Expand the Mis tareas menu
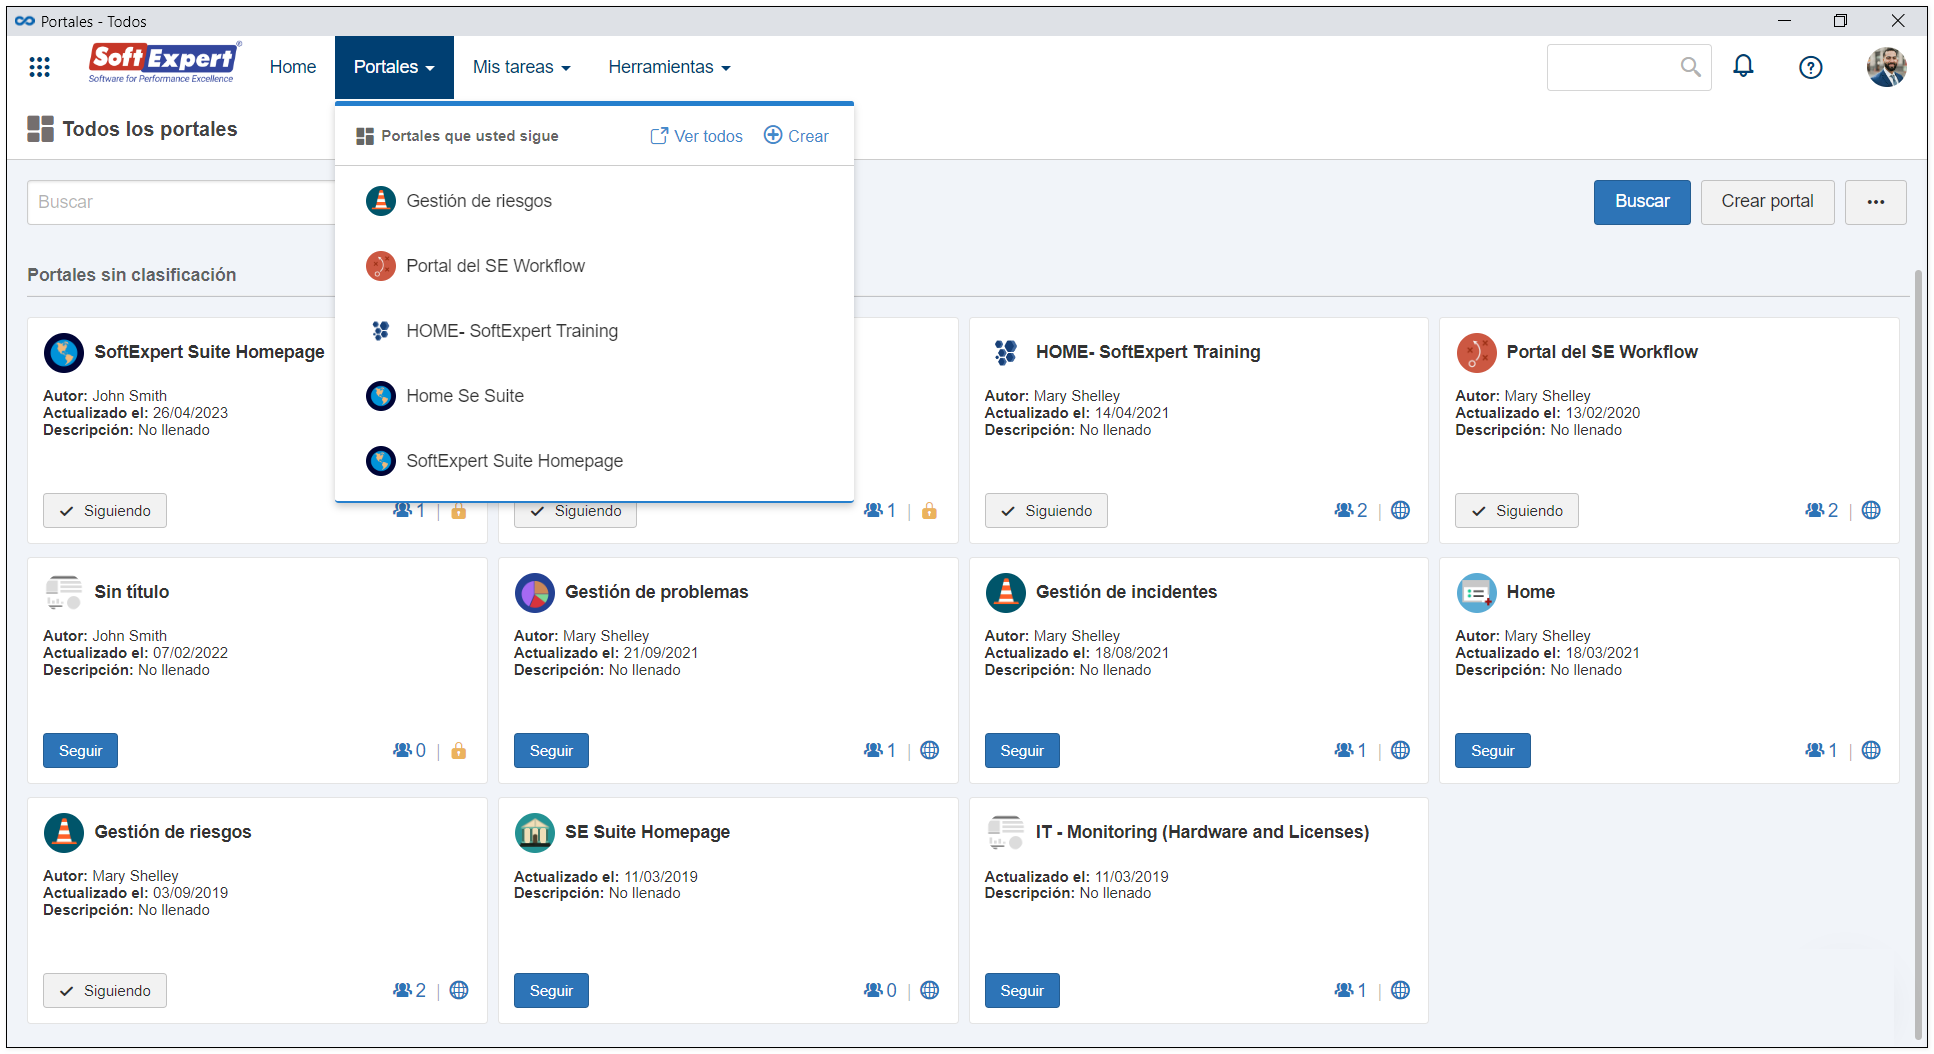The width and height of the screenshot is (1934, 1054). point(521,67)
